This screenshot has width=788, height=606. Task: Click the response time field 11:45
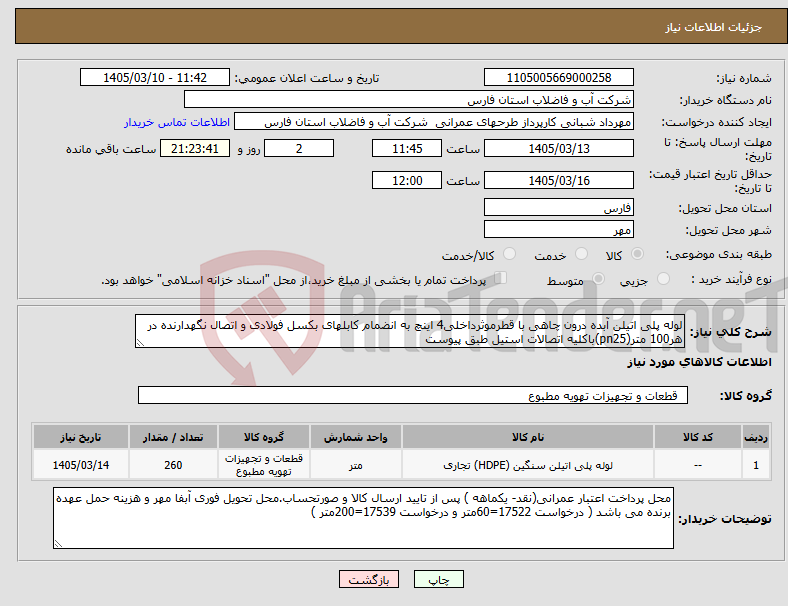coord(407,149)
